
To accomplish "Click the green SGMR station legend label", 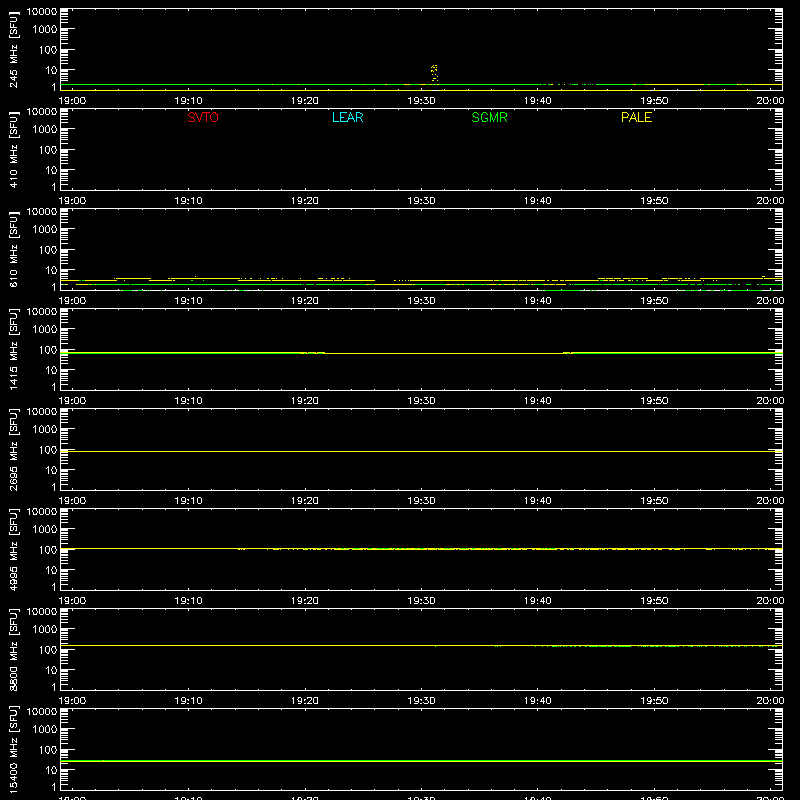I will tap(489, 117).
